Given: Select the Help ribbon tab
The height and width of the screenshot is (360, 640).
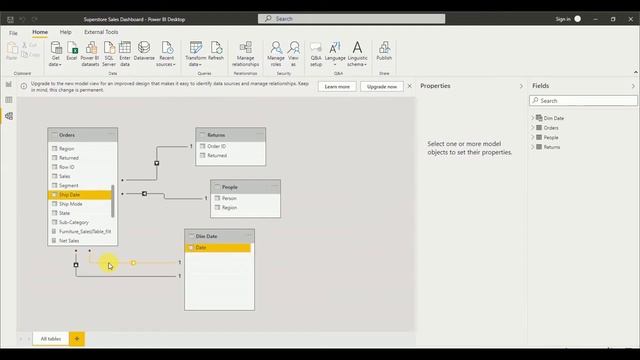Looking at the screenshot, I should [65, 32].
